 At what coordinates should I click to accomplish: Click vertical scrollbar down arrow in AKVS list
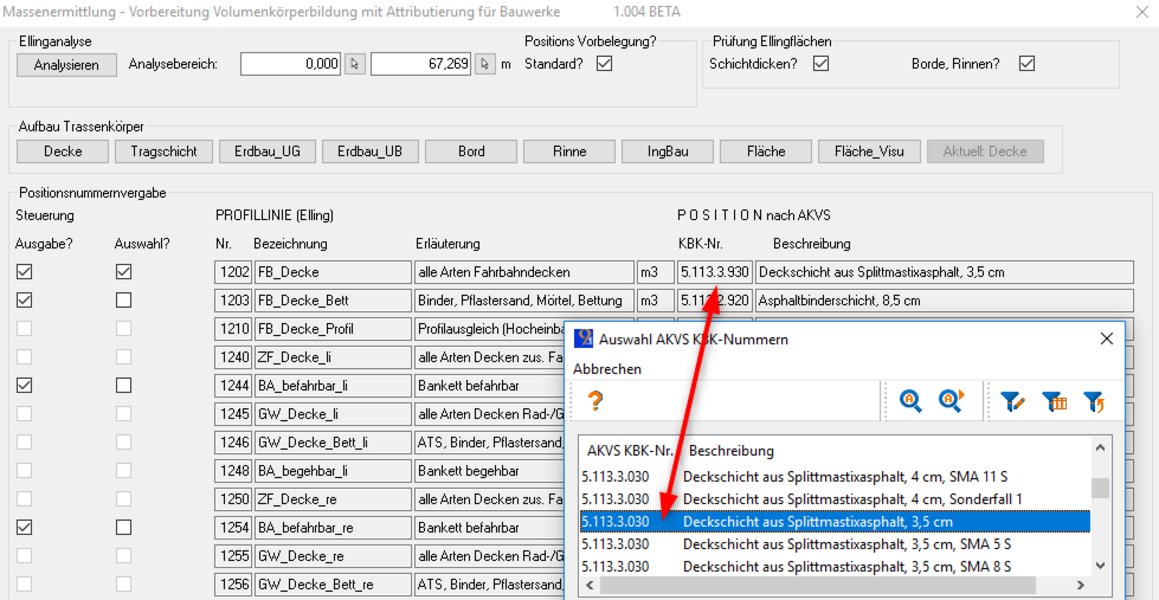pos(1100,566)
